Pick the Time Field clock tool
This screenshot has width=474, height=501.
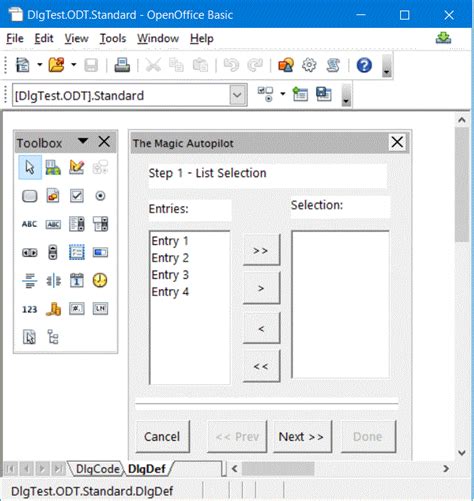100,280
